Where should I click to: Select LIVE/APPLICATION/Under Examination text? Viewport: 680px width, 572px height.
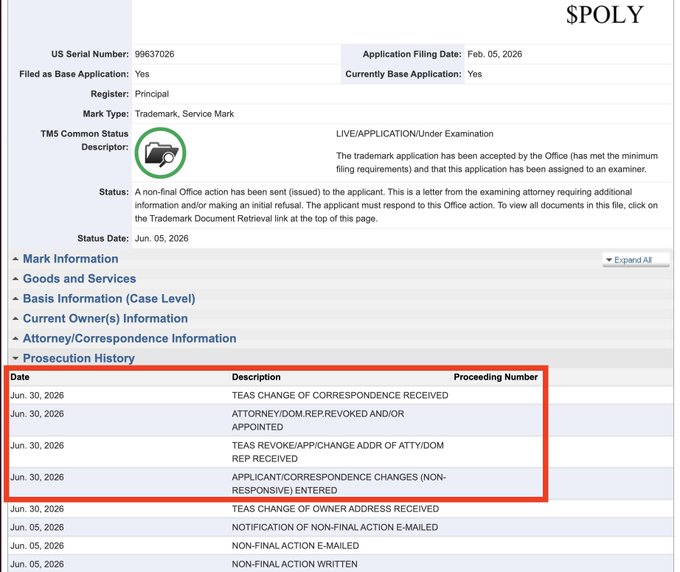coord(415,134)
